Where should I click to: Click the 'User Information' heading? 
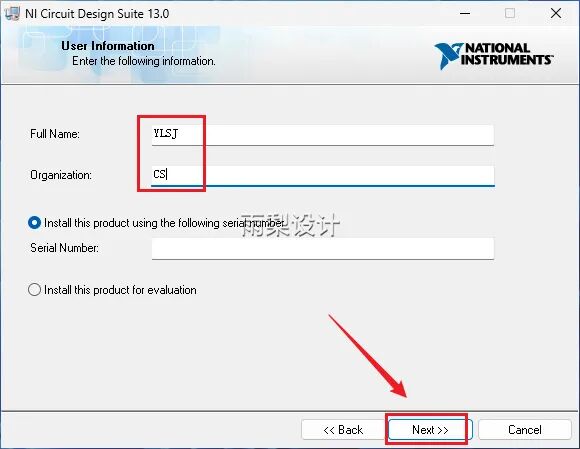(108, 46)
